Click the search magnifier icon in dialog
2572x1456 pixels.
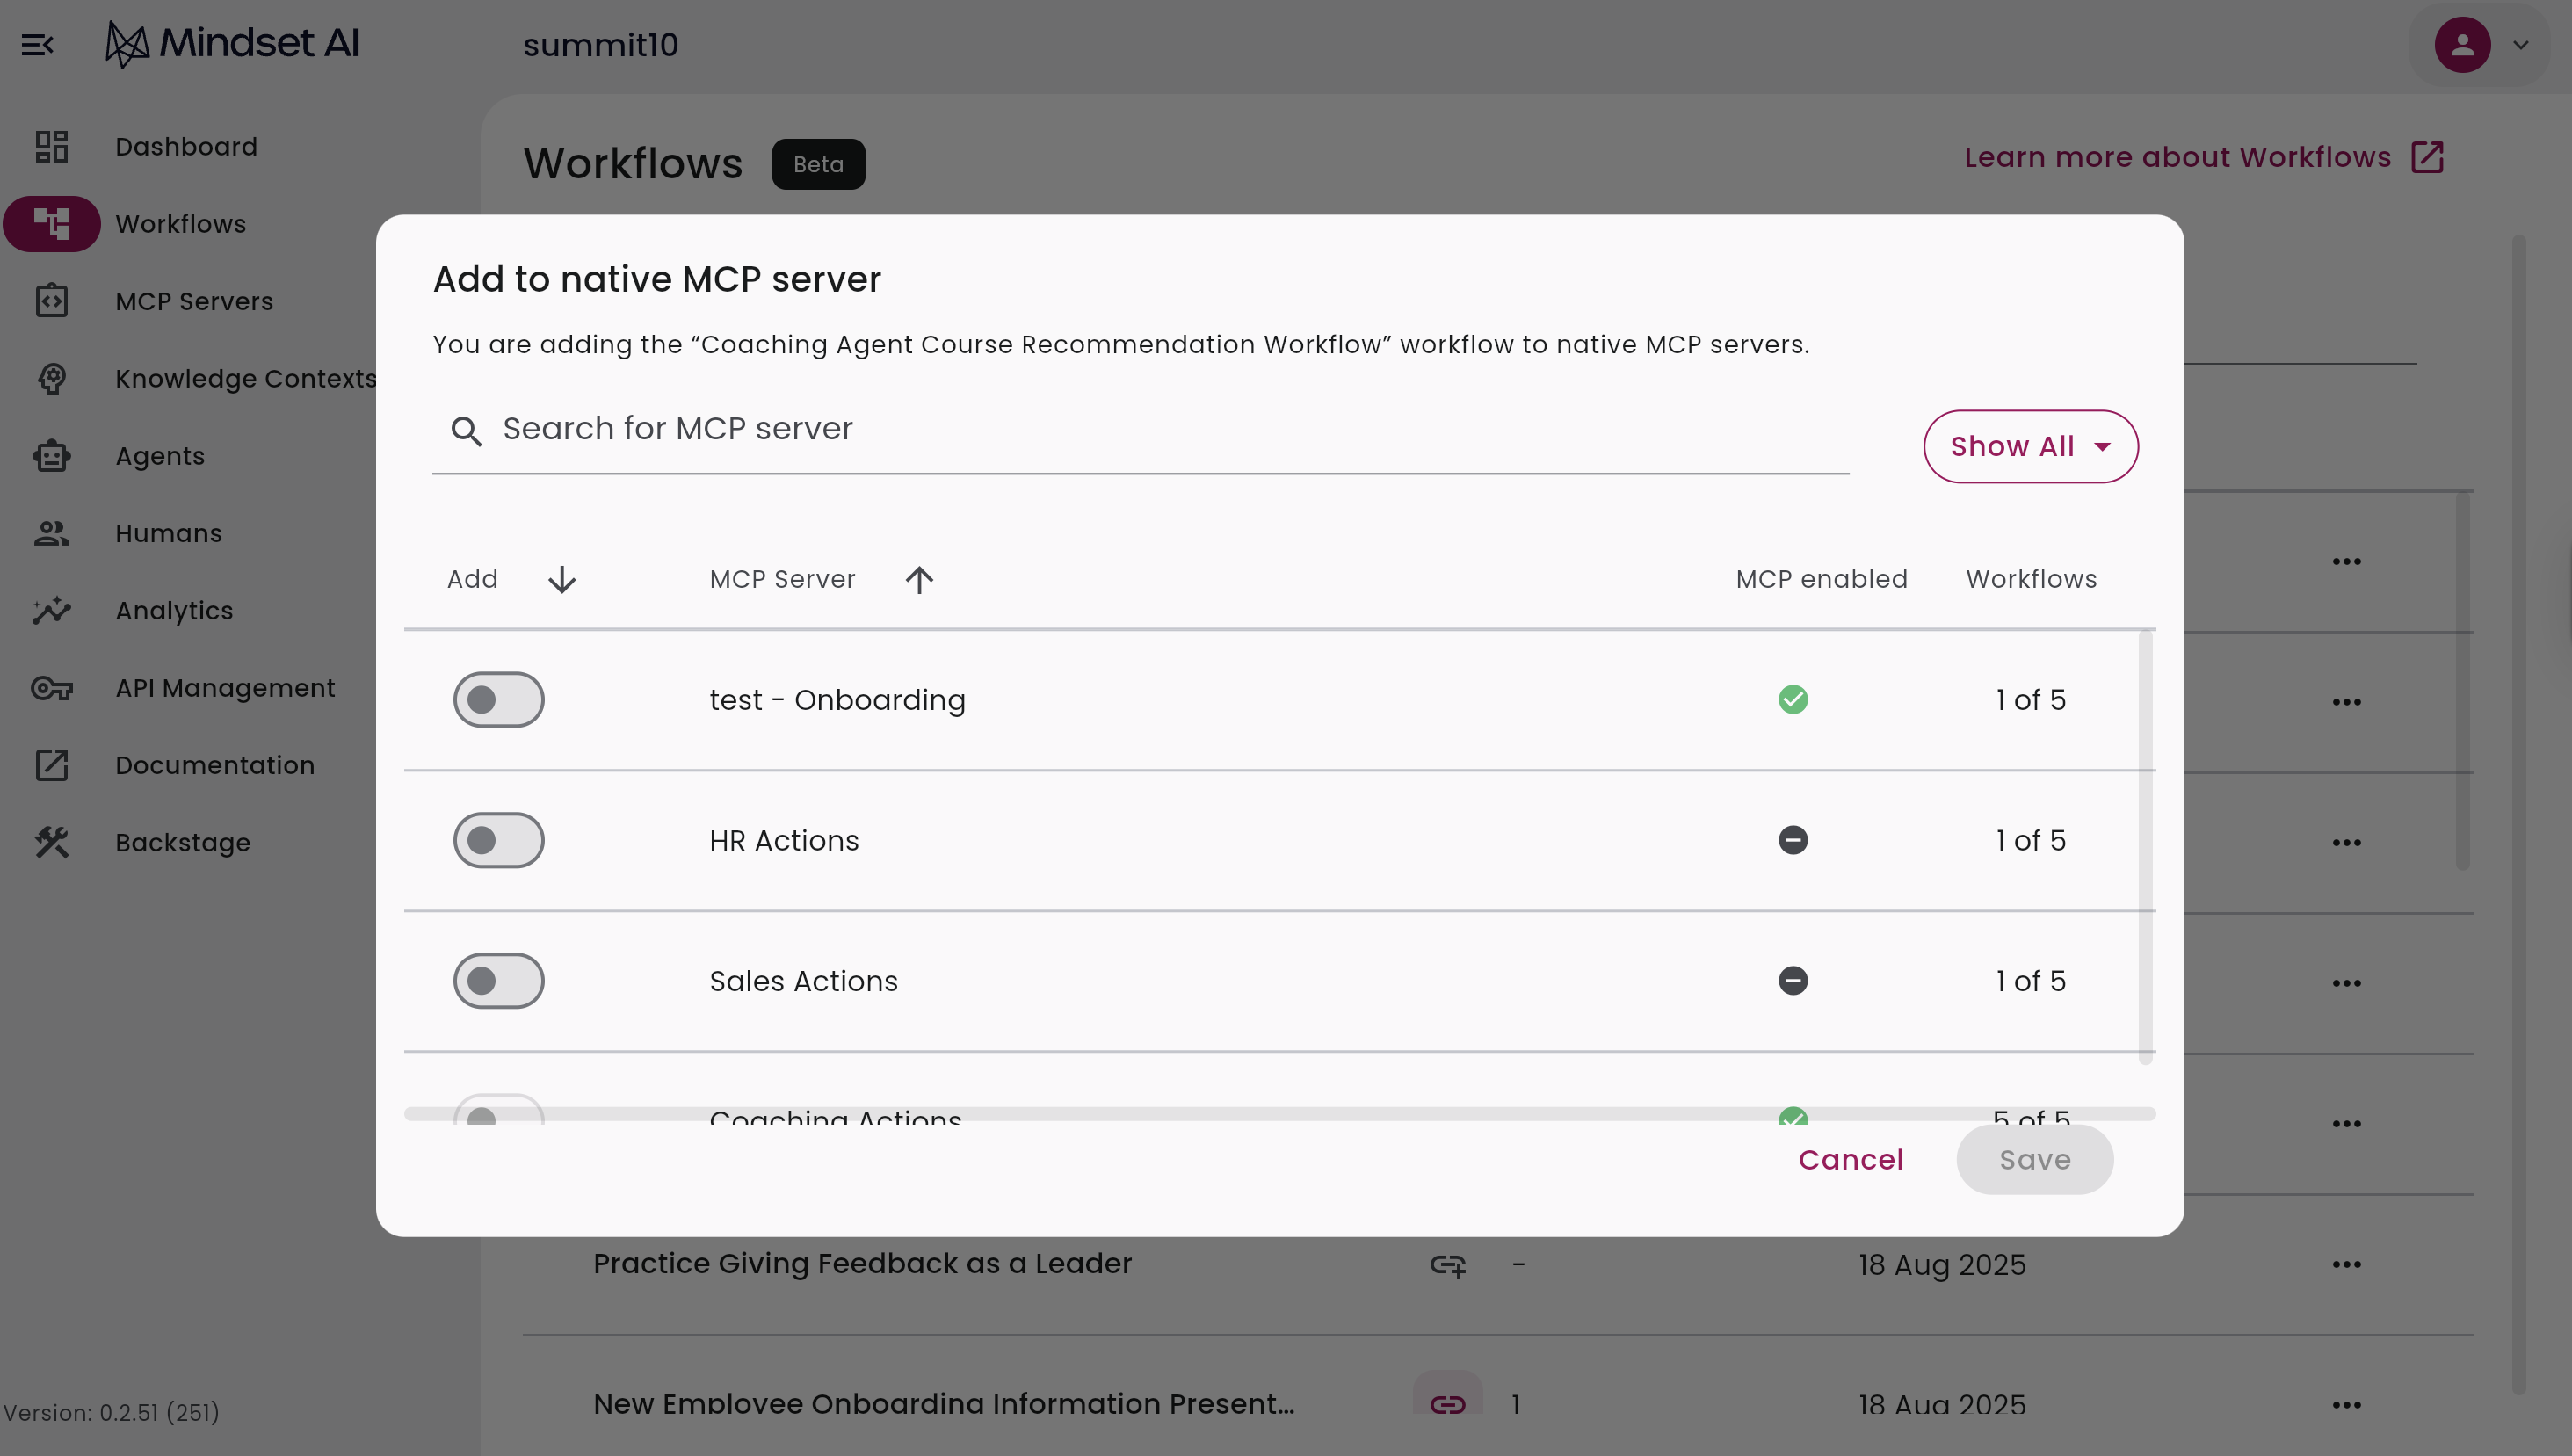pyautogui.click(x=466, y=431)
